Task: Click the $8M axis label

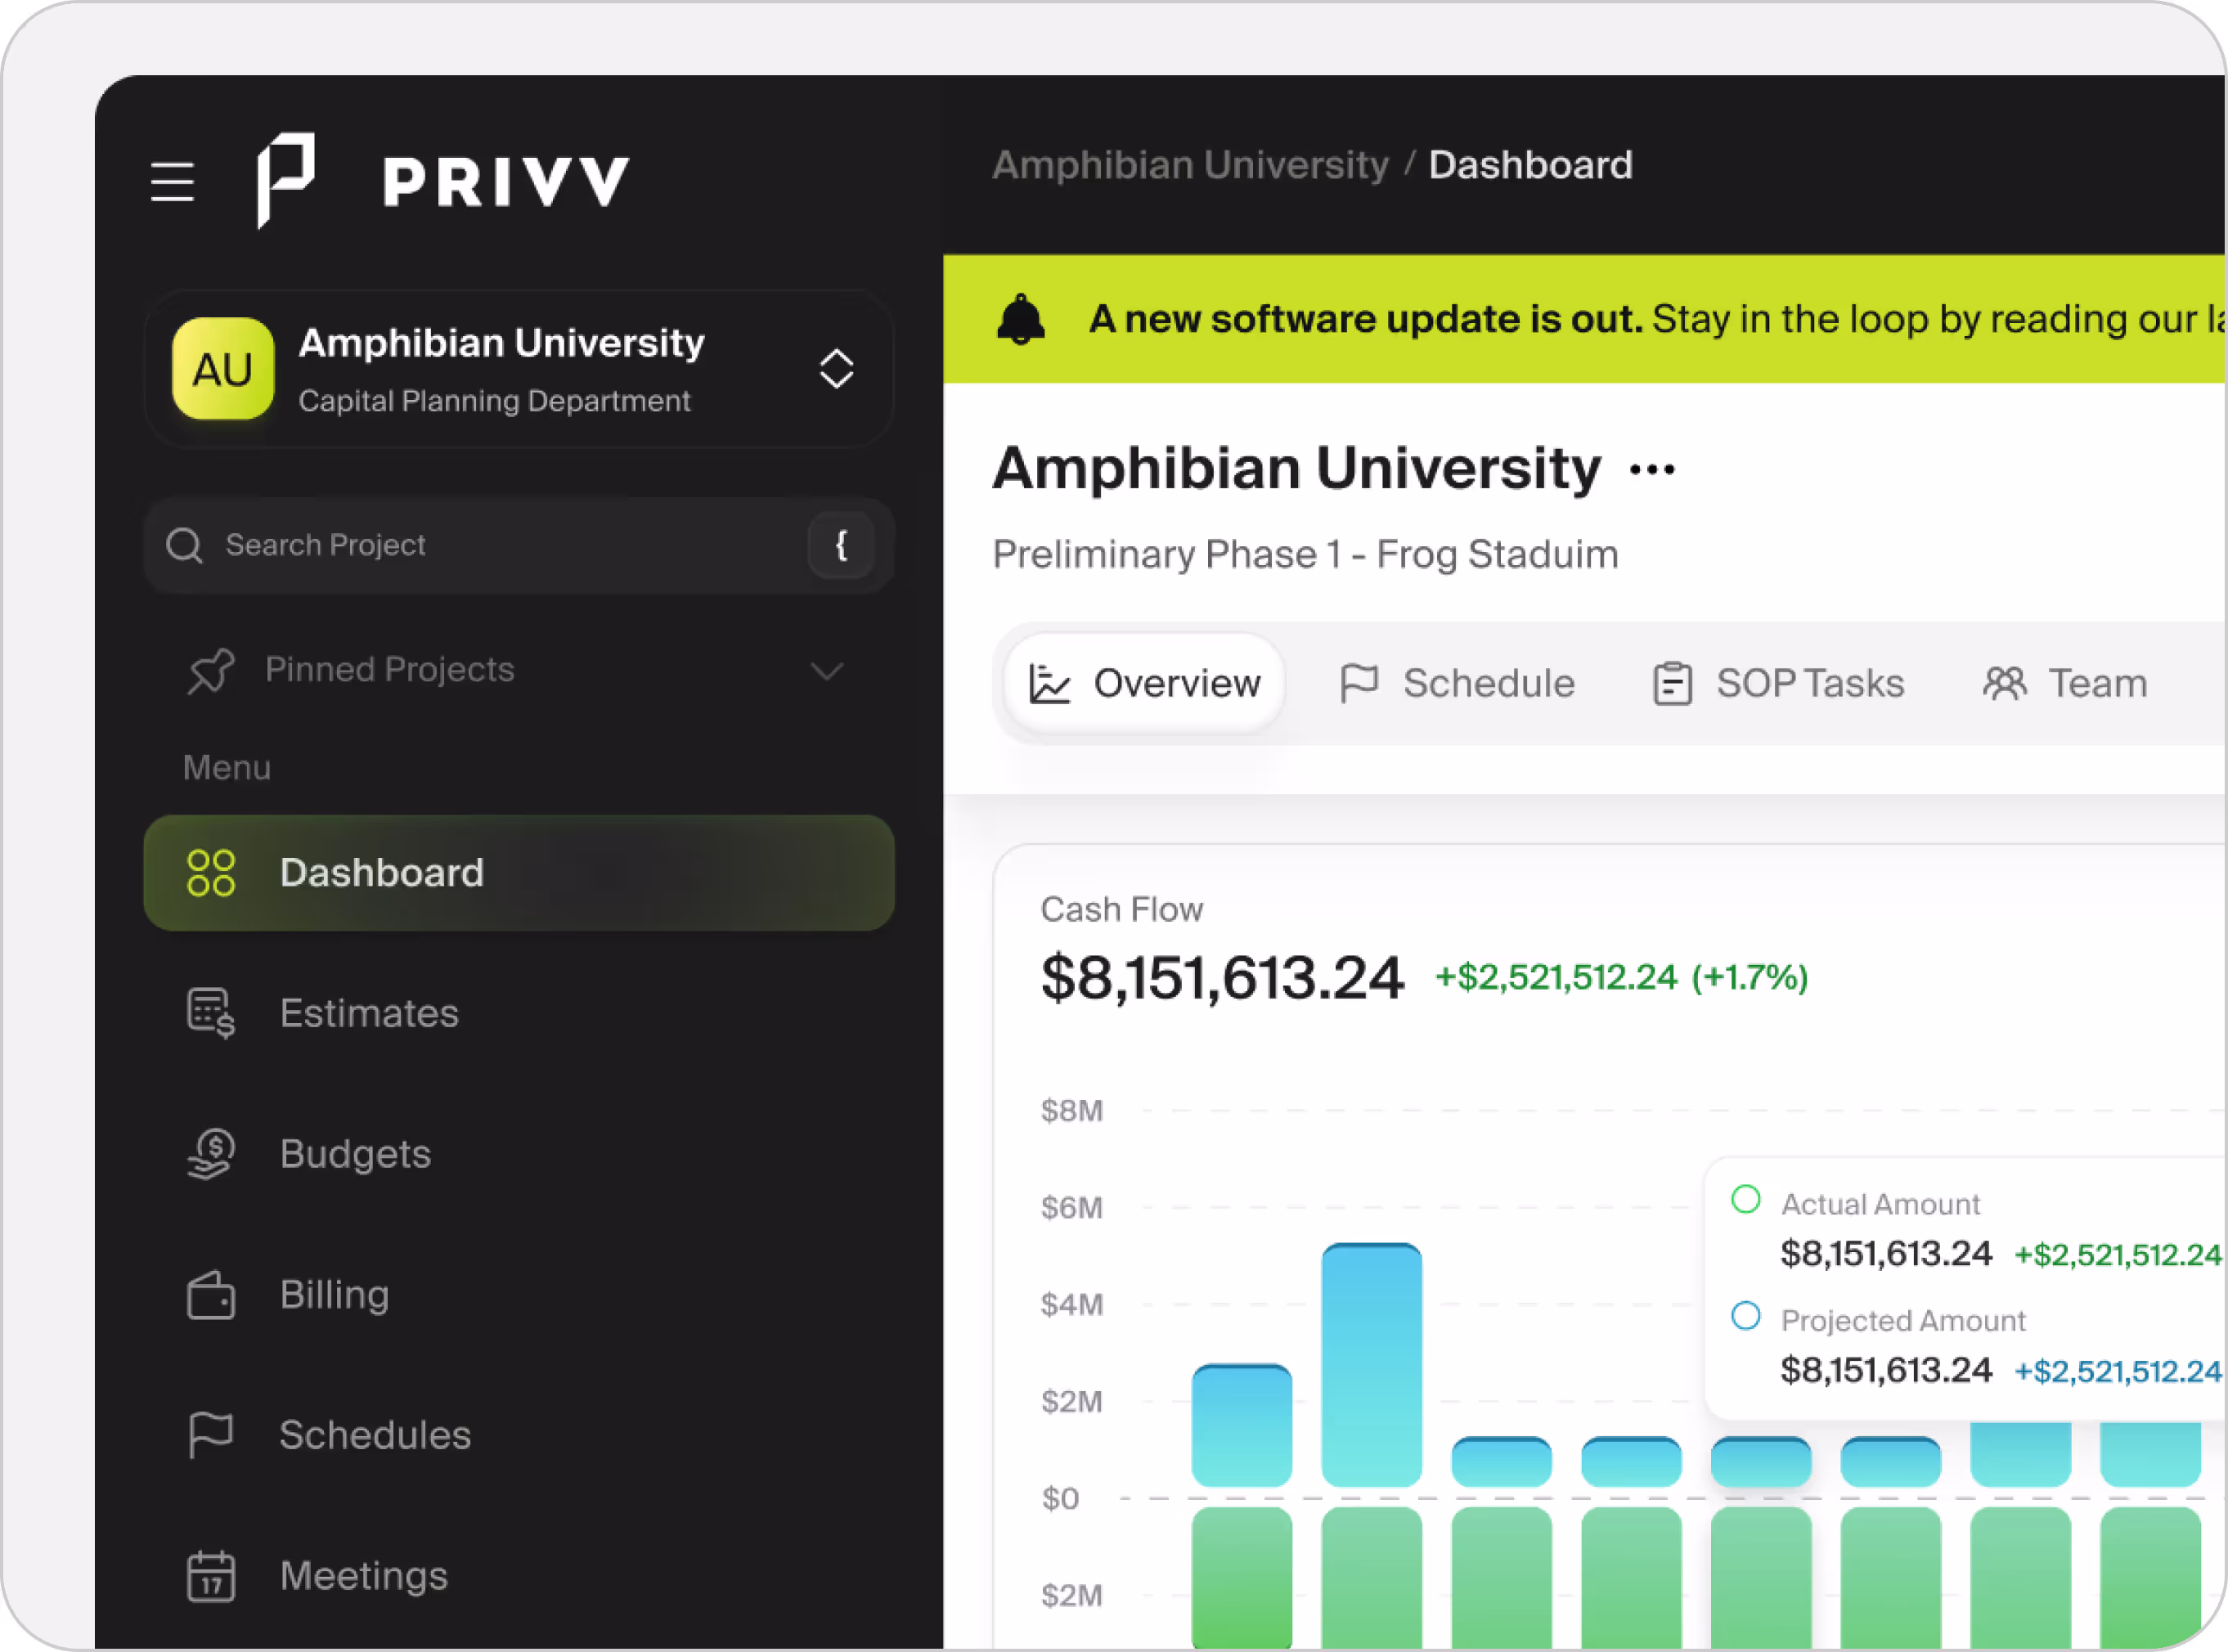Action: click(1071, 1111)
